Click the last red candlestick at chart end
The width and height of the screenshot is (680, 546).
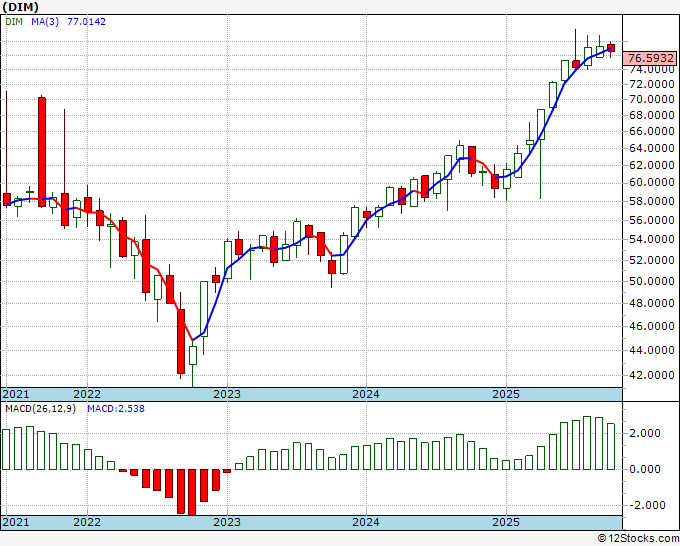click(x=611, y=48)
